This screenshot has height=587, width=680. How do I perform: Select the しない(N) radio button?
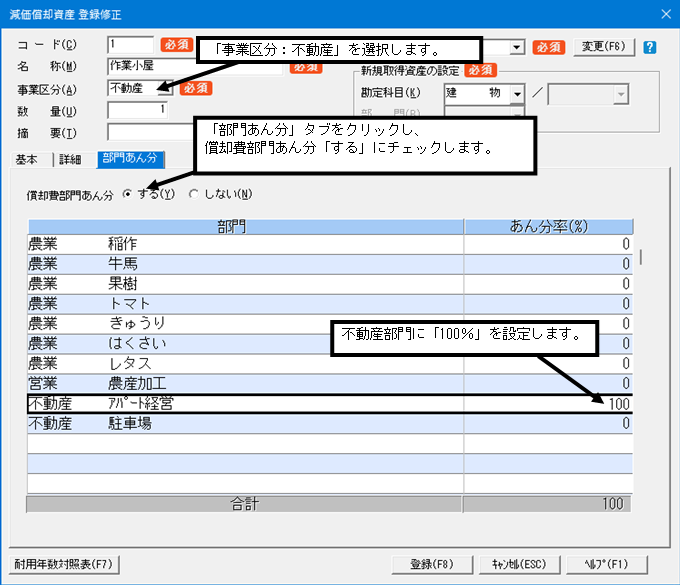pyautogui.click(x=193, y=194)
